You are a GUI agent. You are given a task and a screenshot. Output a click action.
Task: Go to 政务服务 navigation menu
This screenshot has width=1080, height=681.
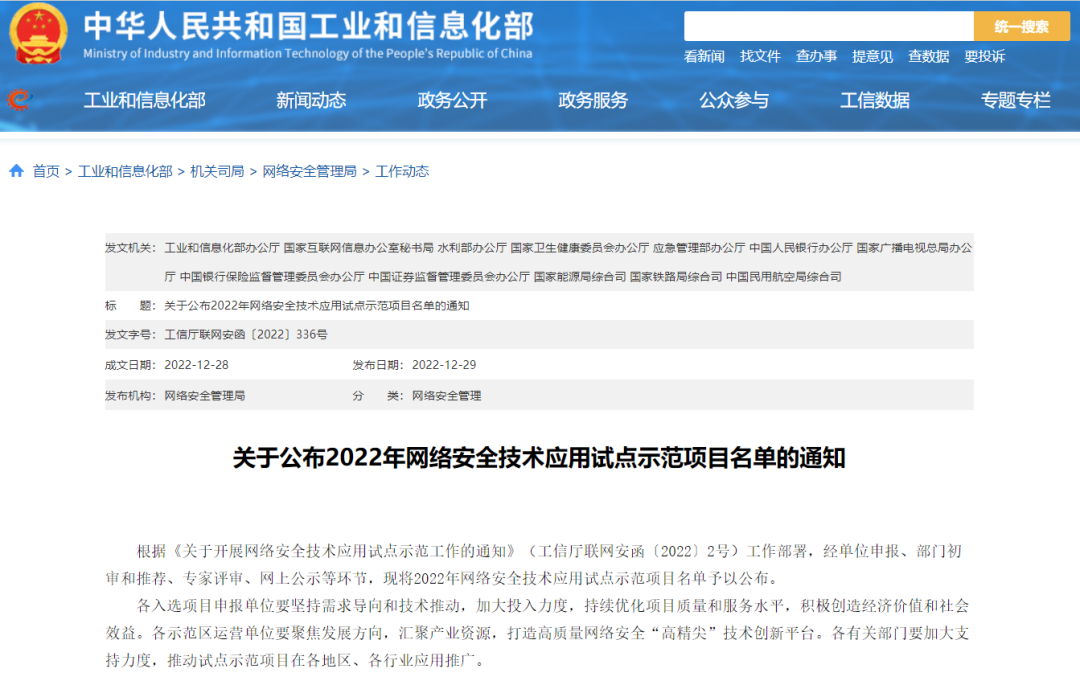593,100
